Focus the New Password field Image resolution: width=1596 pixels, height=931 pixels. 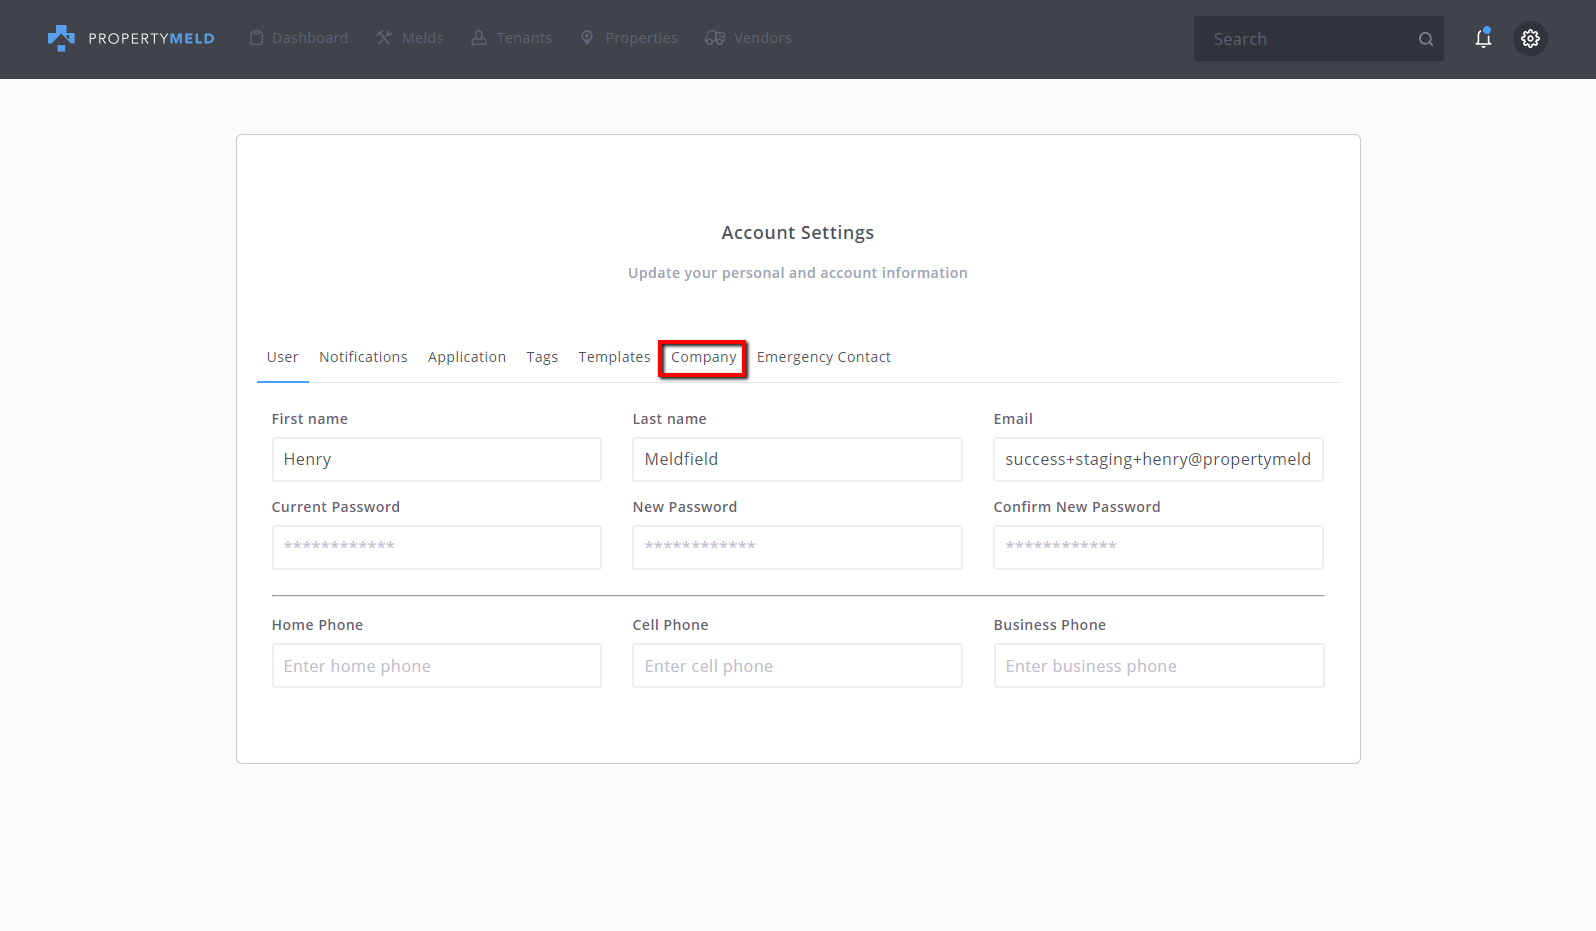pyautogui.click(x=797, y=547)
